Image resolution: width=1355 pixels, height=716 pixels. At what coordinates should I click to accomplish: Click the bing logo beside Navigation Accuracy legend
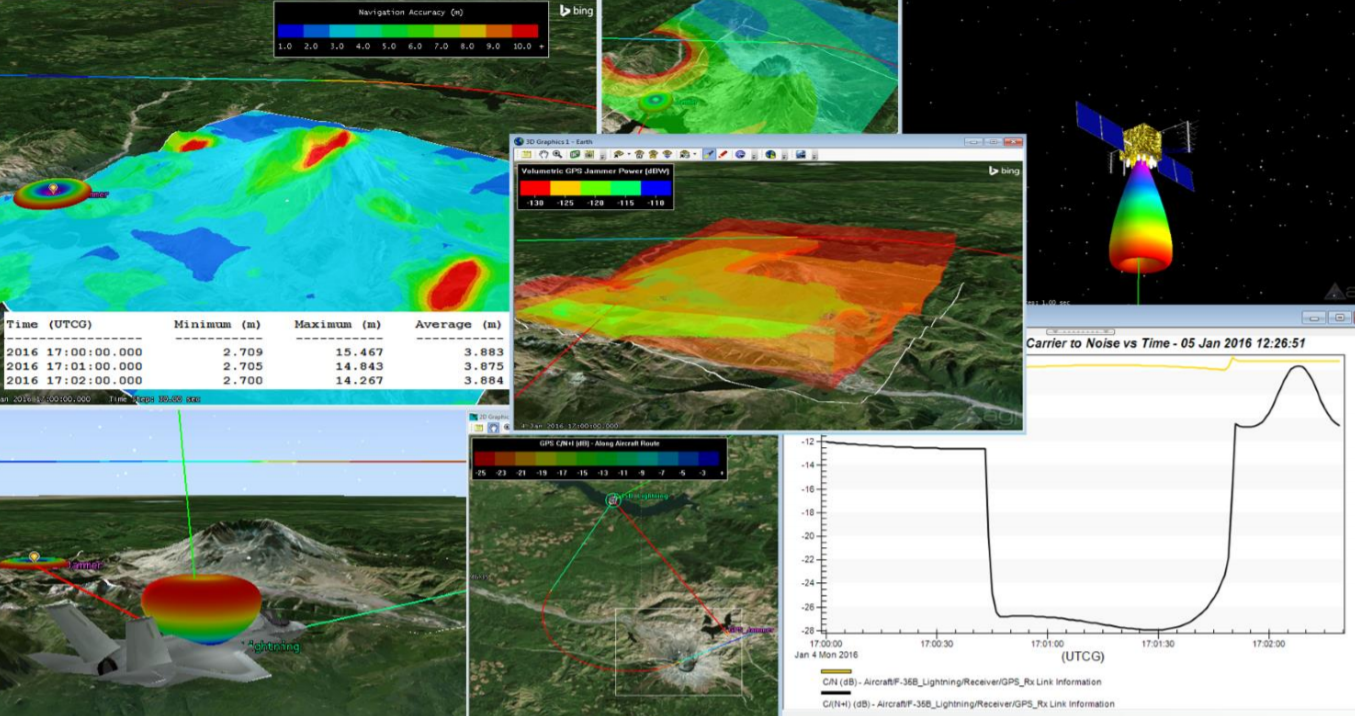[x=578, y=10]
